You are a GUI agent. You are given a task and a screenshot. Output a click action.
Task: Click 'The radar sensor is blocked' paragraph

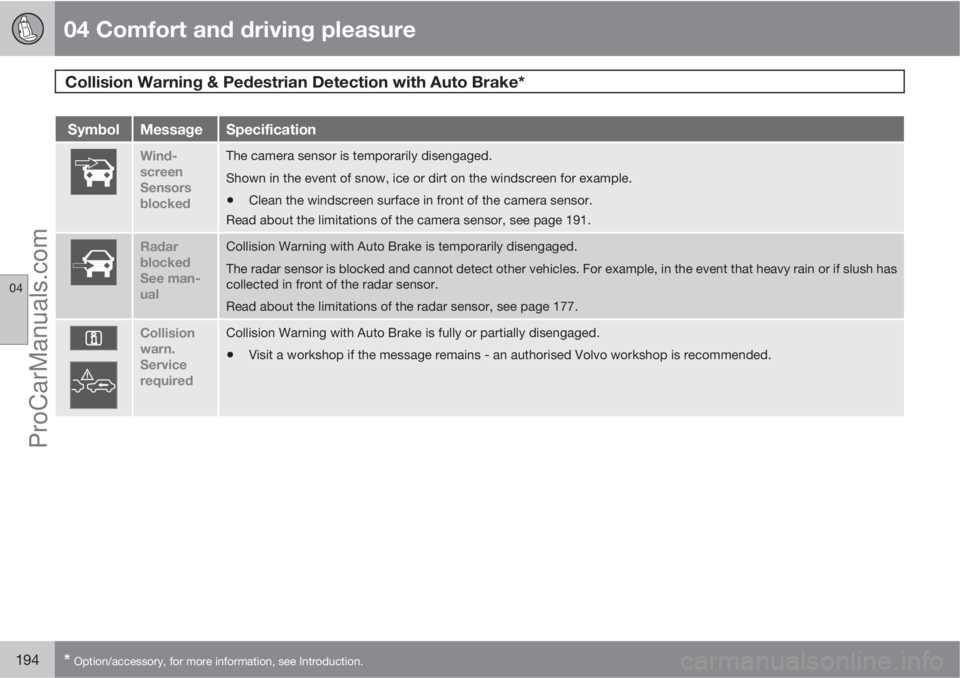(561, 276)
